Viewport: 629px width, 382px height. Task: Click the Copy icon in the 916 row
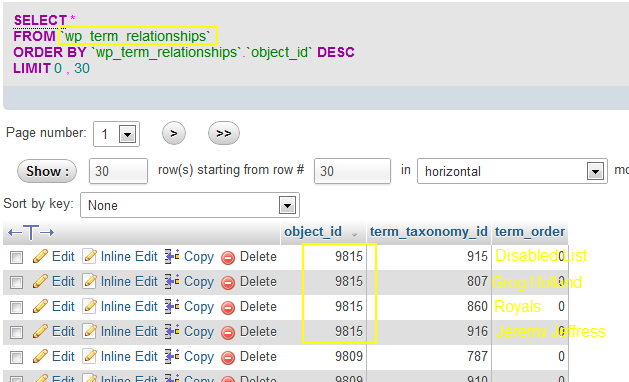tap(172, 331)
